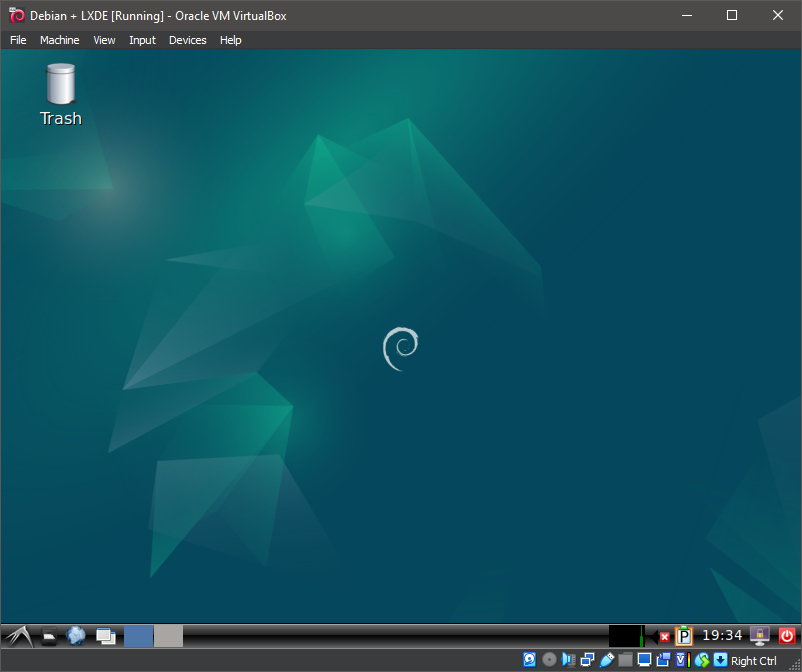
Task: Open the Machine menu
Action: (59, 40)
